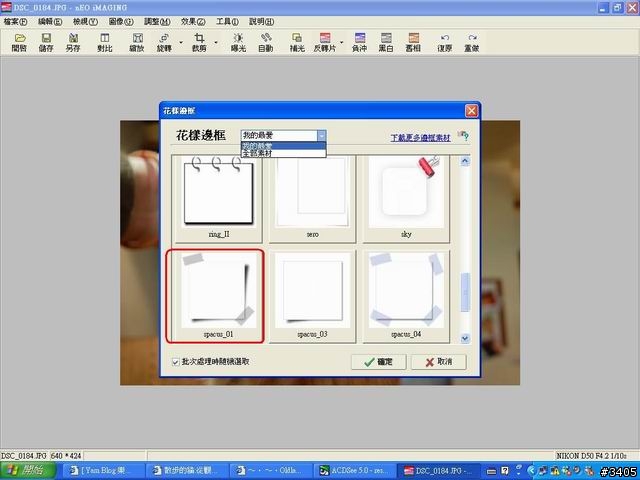Switch to the Yam Blog taskbar window
Image resolution: width=640 pixels, height=480 pixels.
105,471
